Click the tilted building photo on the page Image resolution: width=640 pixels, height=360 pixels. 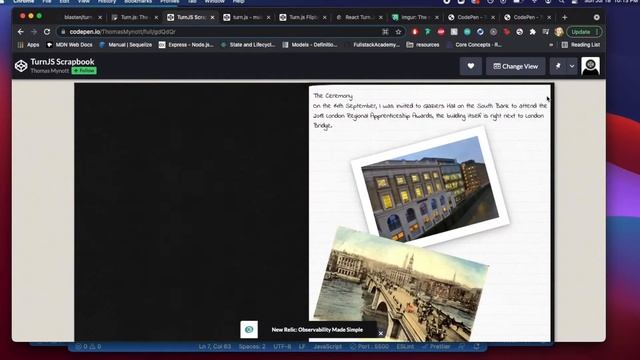coord(430,187)
